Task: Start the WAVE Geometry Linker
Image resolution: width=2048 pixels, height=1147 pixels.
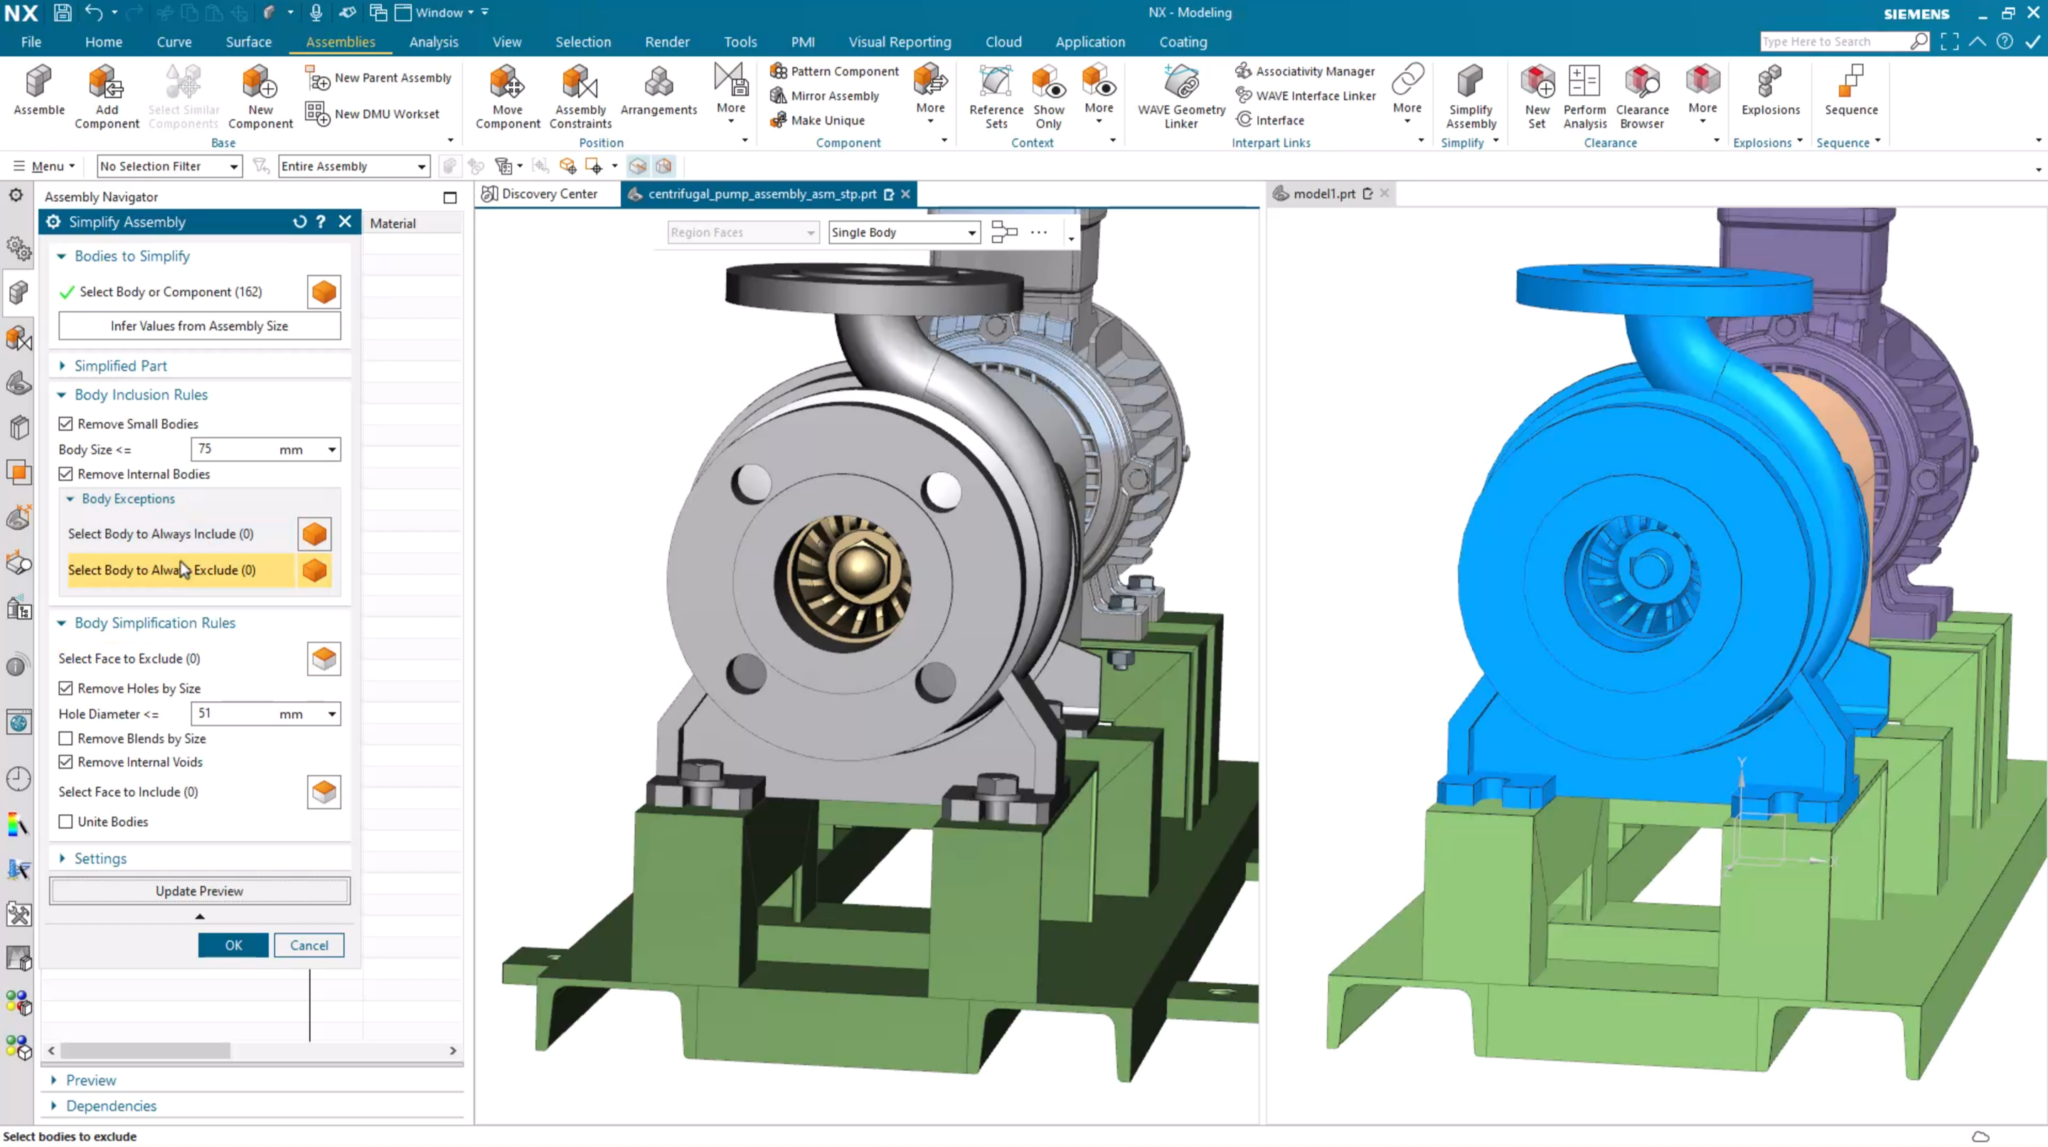Action: pyautogui.click(x=1180, y=95)
